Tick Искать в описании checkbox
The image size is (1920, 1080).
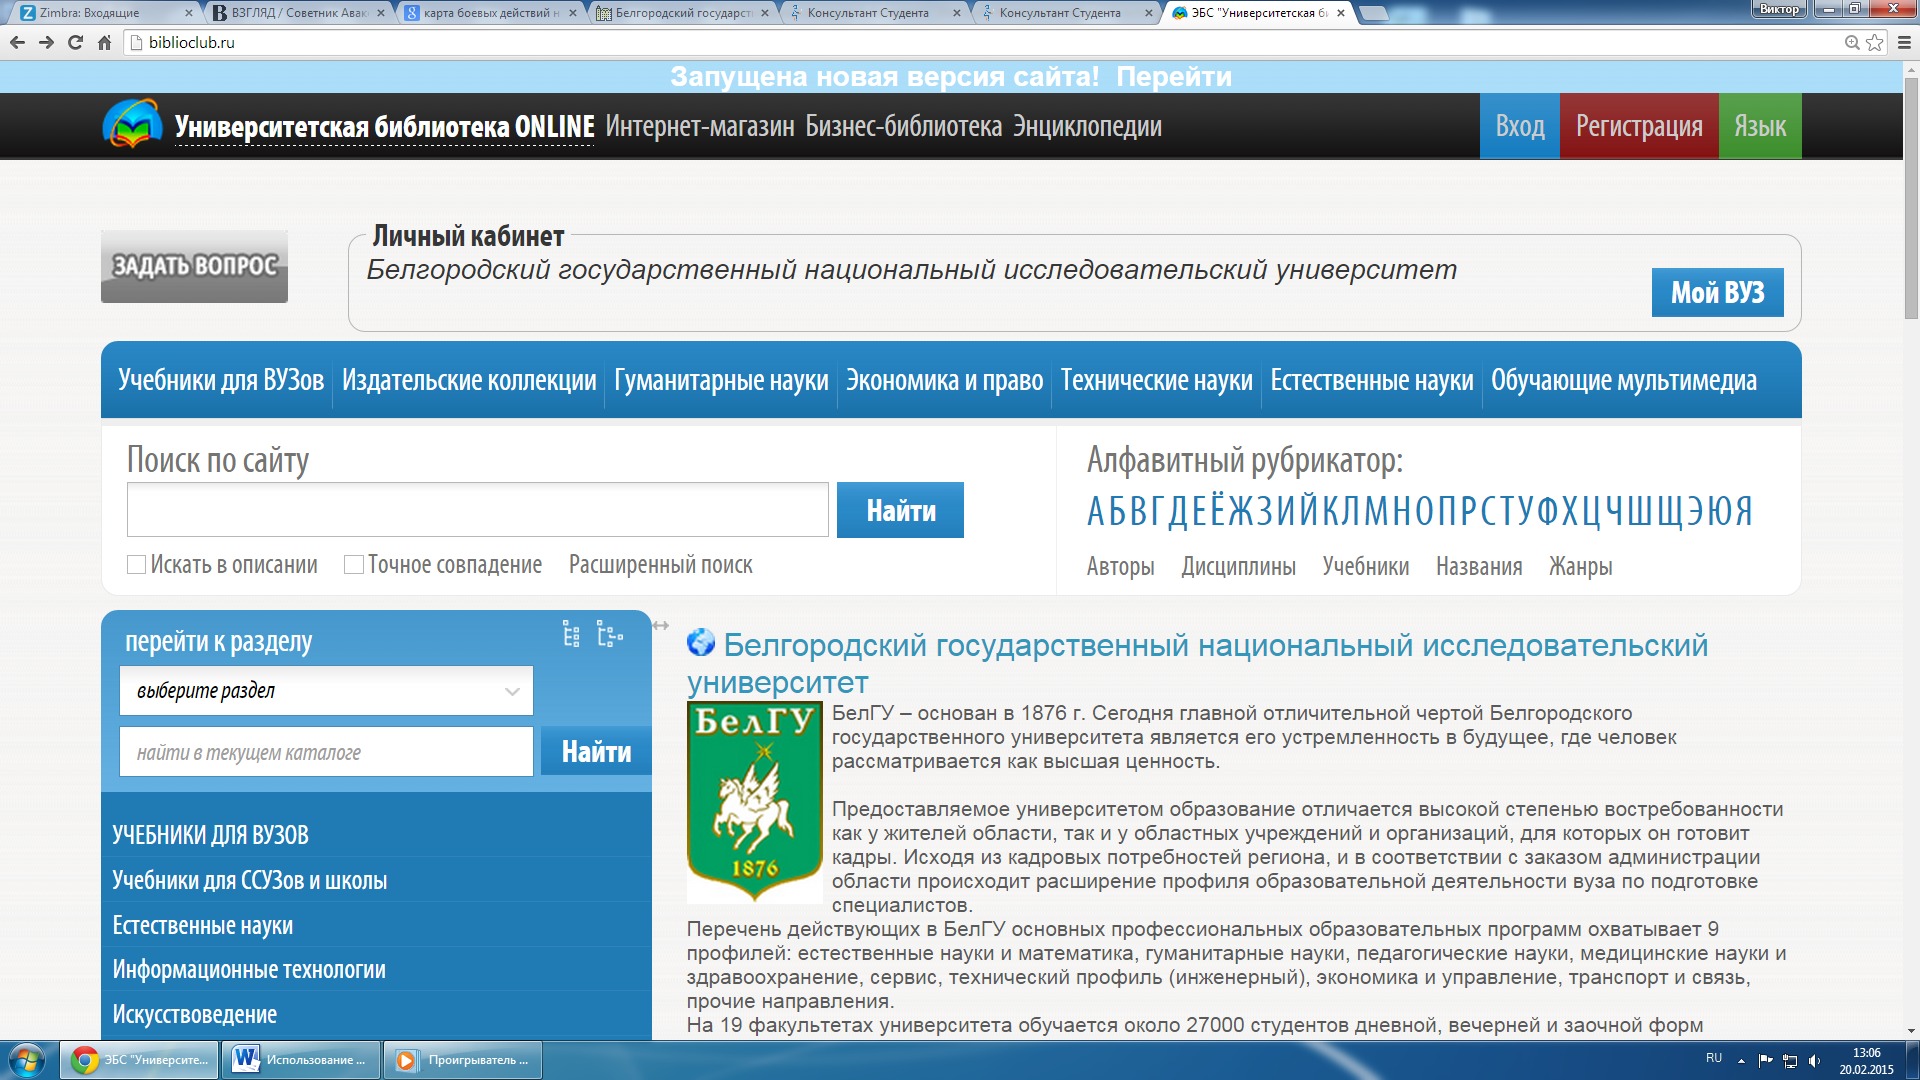tap(137, 565)
